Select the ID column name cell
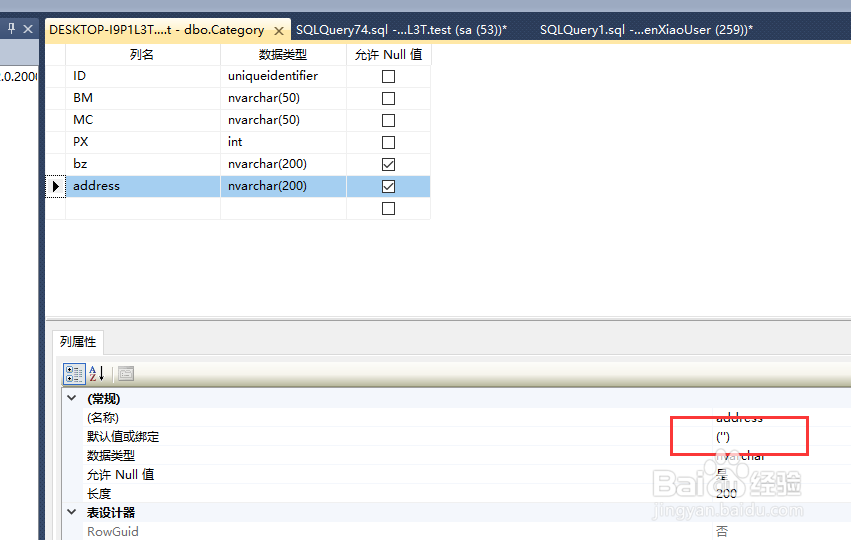This screenshot has width=851, height=540. pos(143,77)
